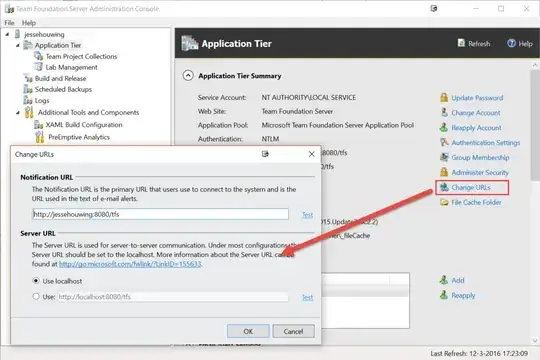Open the go.microsoft.com fwlink hyperlink
This screenshot has height=360, width=540.
(130, 264)
